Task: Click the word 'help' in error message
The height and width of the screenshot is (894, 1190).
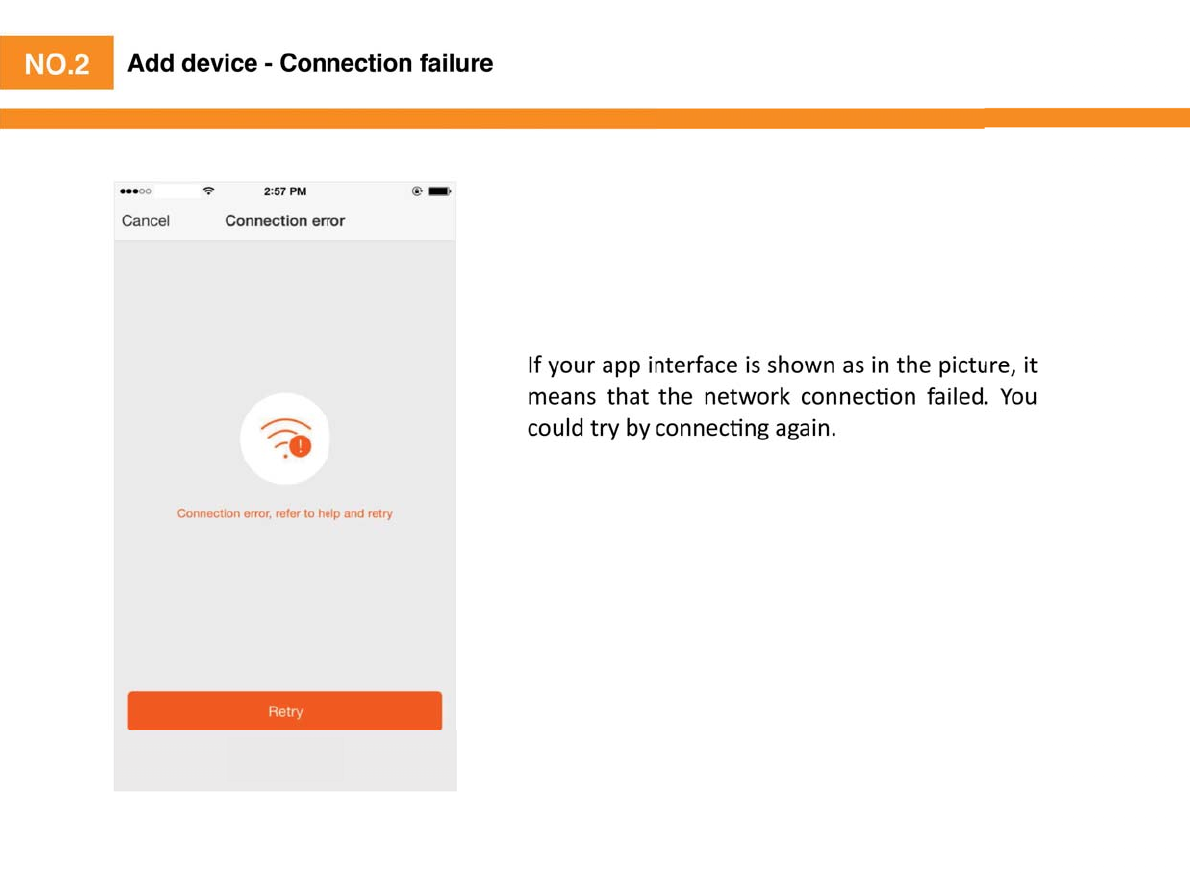Action: click(329, 514)
